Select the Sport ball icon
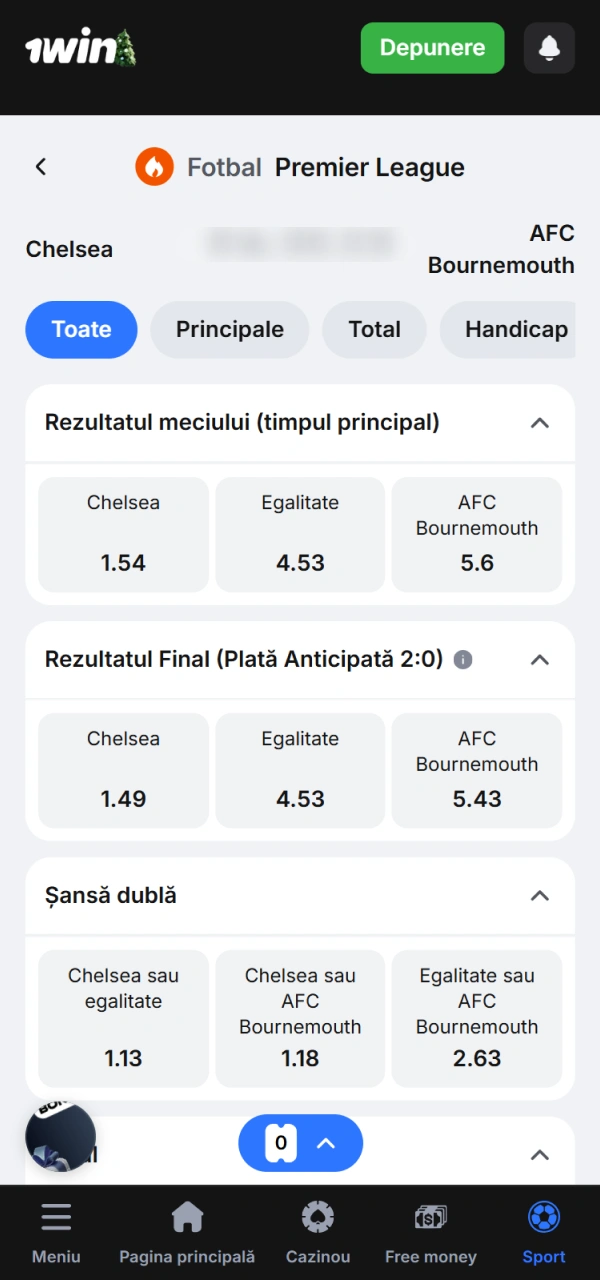Image resolution: width=600 pixels, height=1280 pixels. pos(543,1217)
